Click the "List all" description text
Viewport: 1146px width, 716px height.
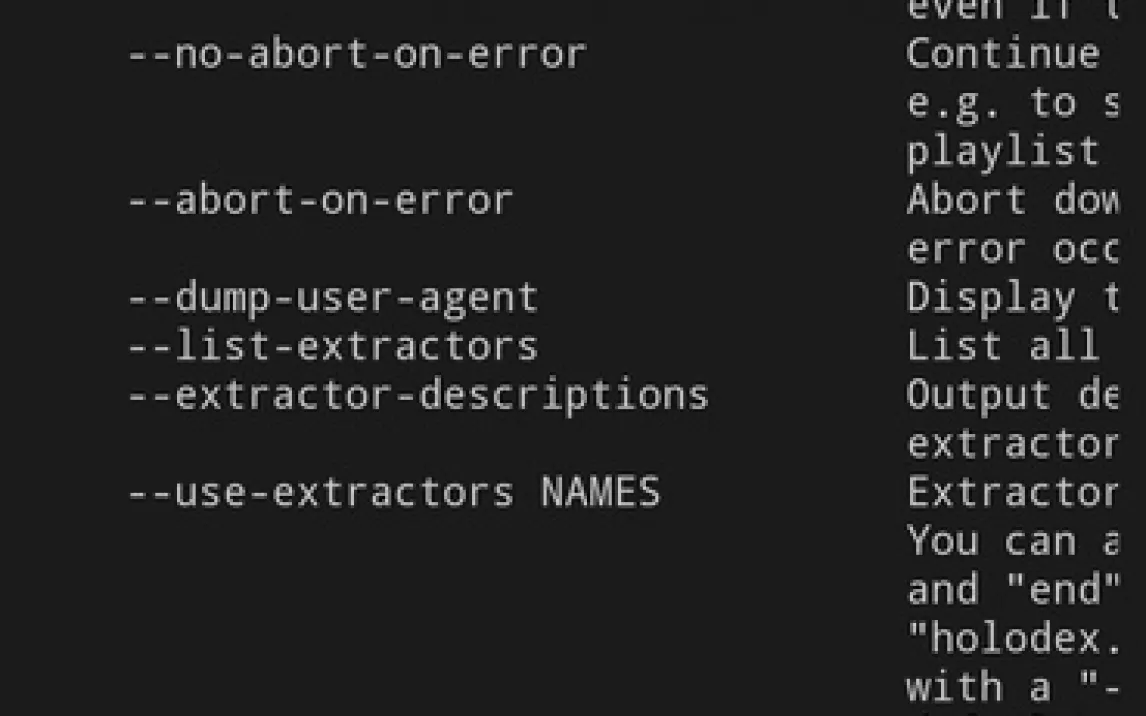[x=1002, y=346]
